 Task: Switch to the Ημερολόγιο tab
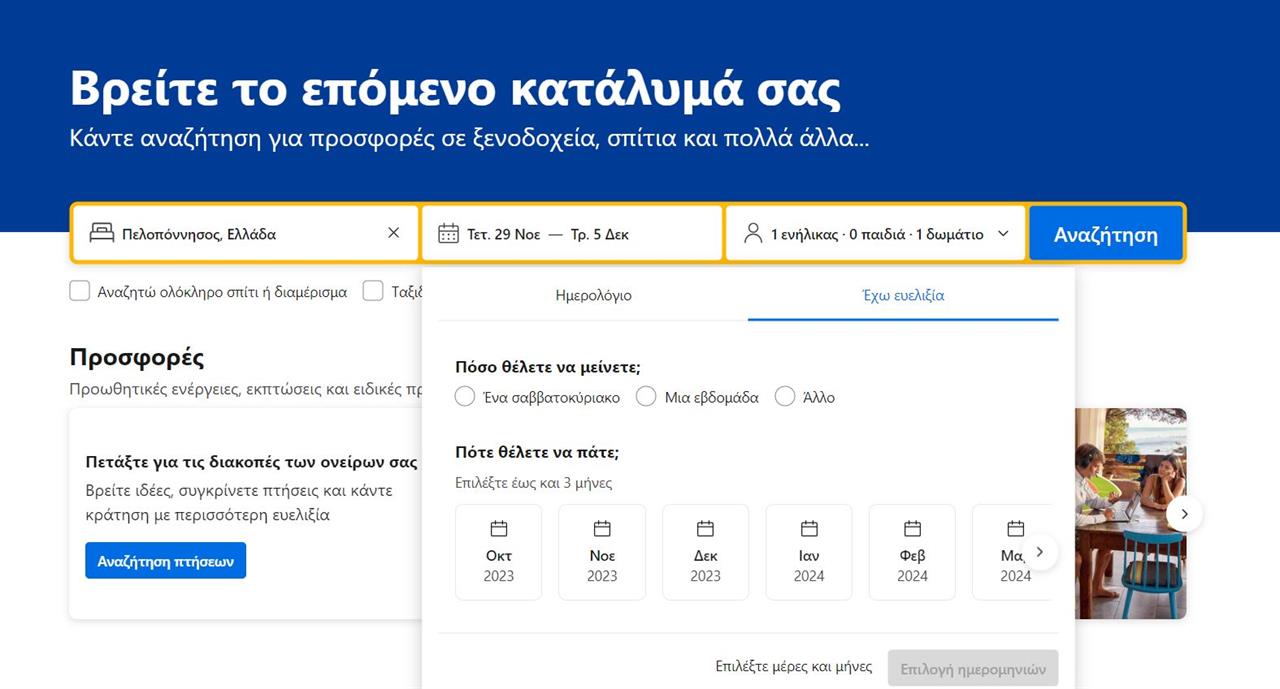point(593,296)
